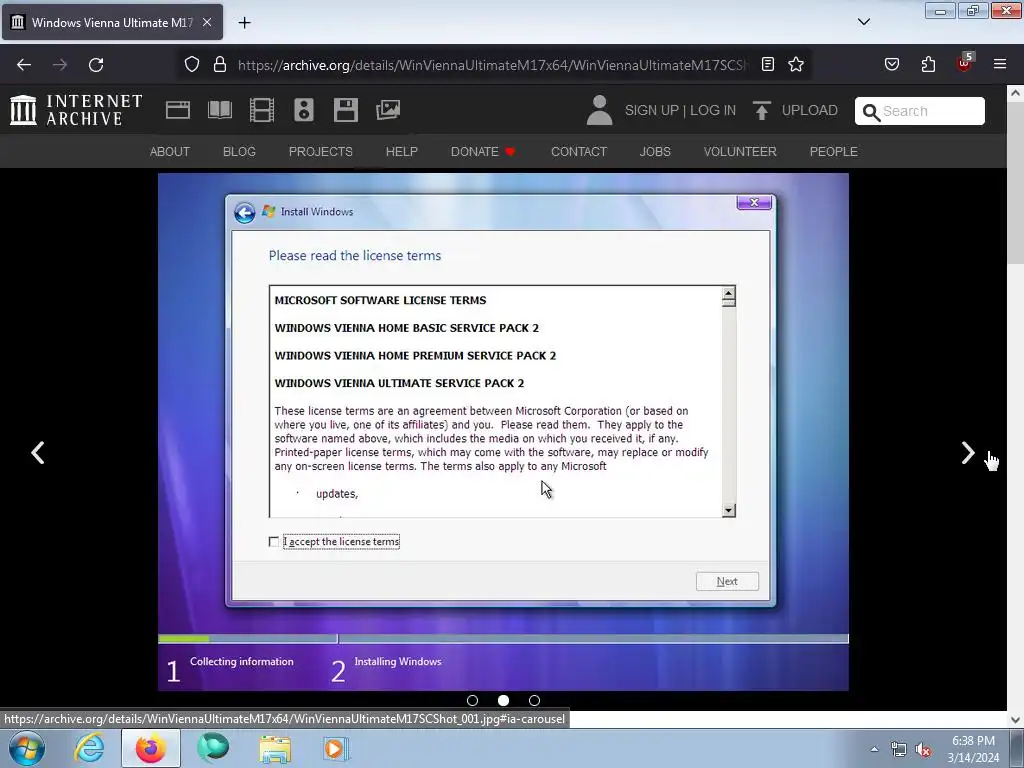Image resolution: width=1024 pixels, height=768 pixels.
Task: Open the Software floppy disk icon
Action: [x=345, y=110]
